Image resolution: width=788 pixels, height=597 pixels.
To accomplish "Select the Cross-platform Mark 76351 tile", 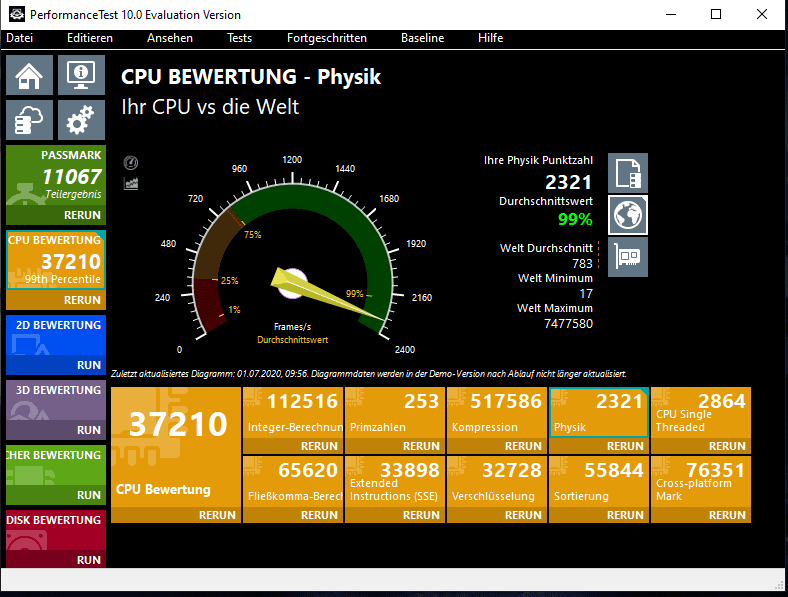I will (701, 481).
